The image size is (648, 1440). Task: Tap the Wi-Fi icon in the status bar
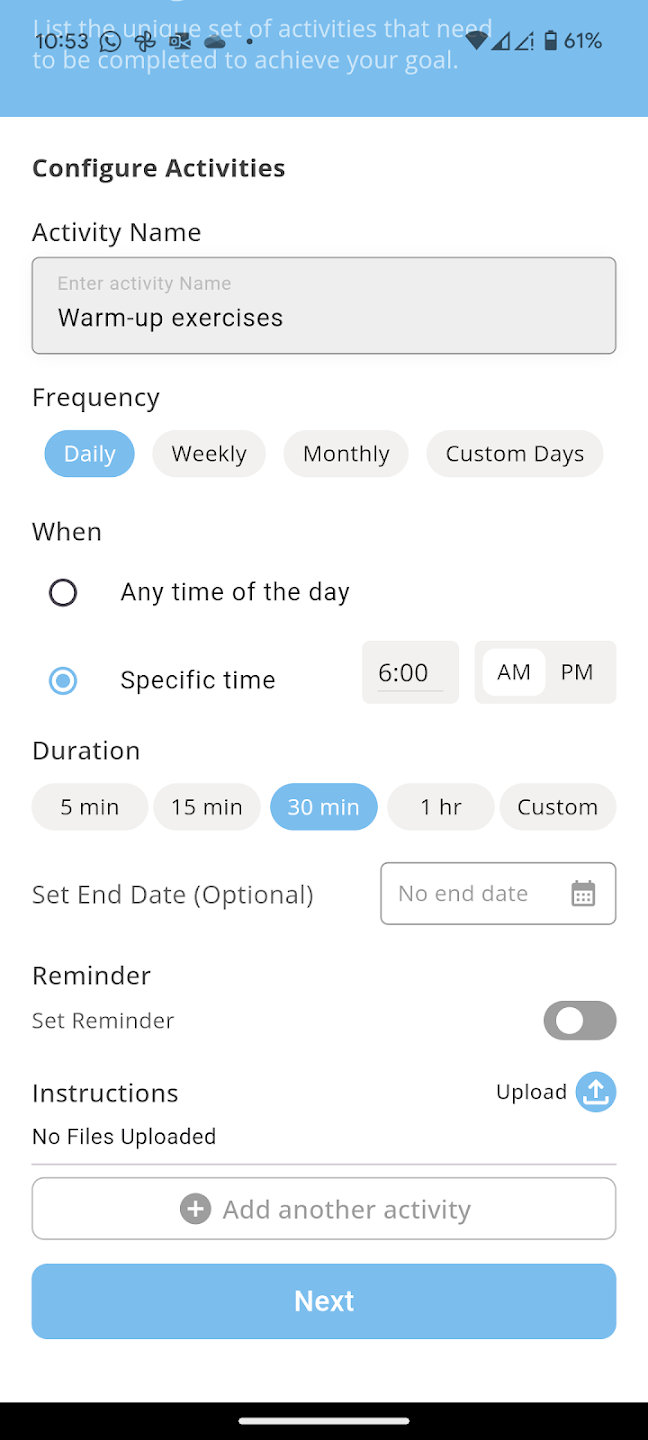point(477,41)
